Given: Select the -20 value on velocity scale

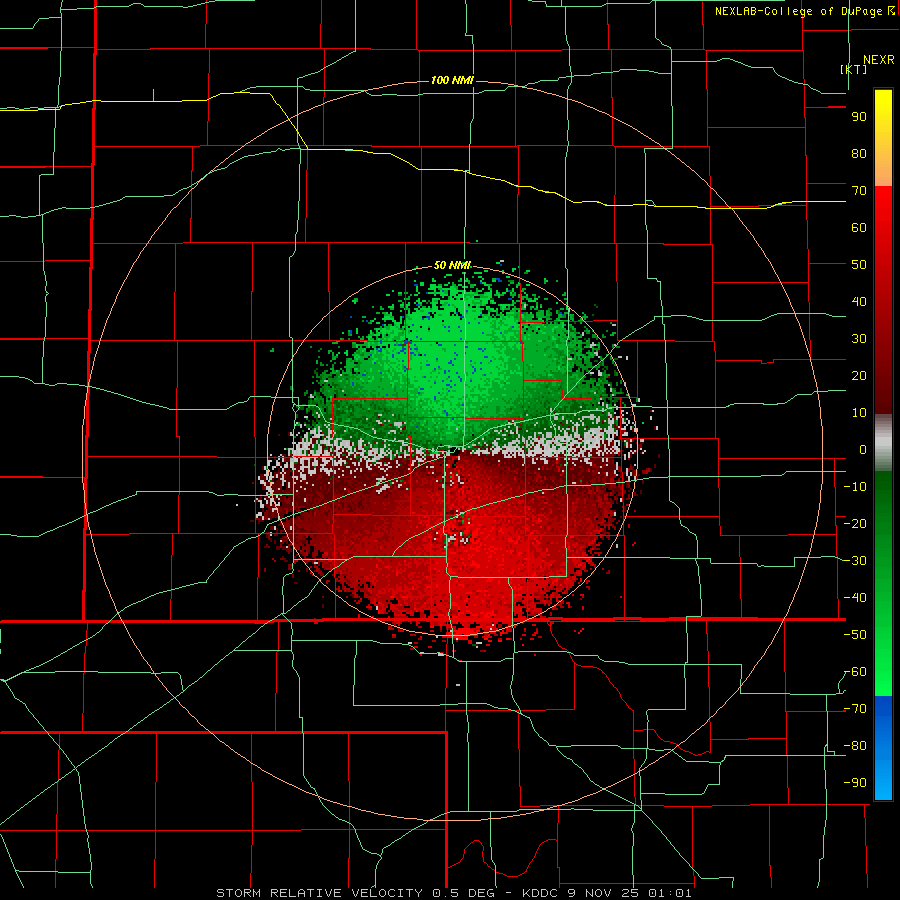Looking at the screenshot, I should tap(855, 524).
